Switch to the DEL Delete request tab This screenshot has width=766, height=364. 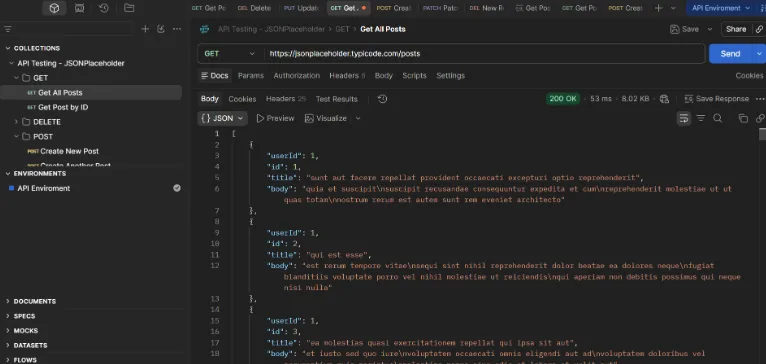(x=254, y=8)
